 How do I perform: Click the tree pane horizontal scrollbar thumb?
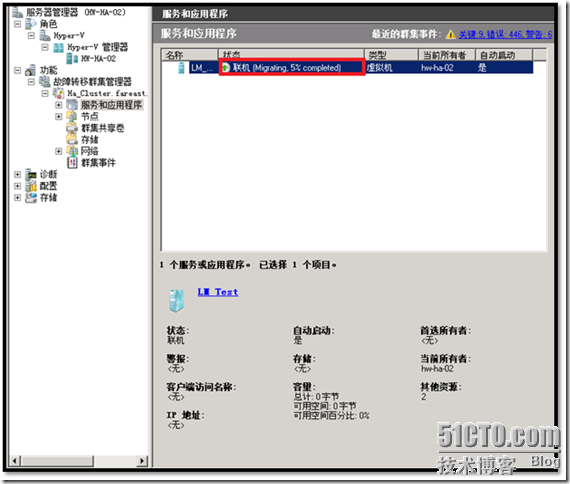pos(57,461)
